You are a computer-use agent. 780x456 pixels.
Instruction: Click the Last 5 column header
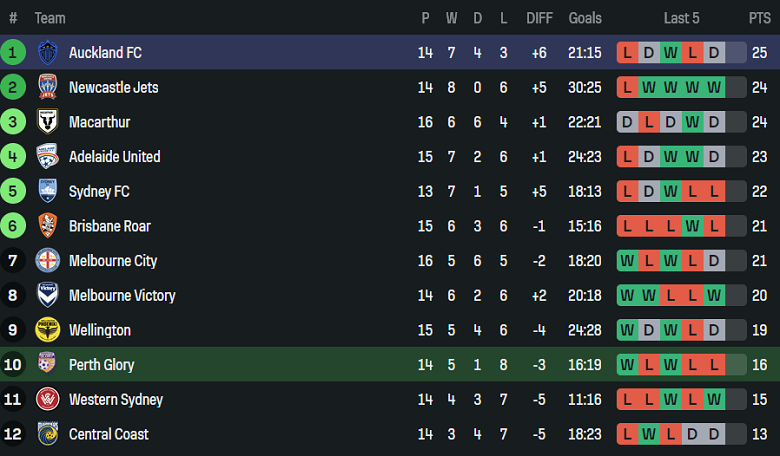pyautogui.click(x=681, y=18)
